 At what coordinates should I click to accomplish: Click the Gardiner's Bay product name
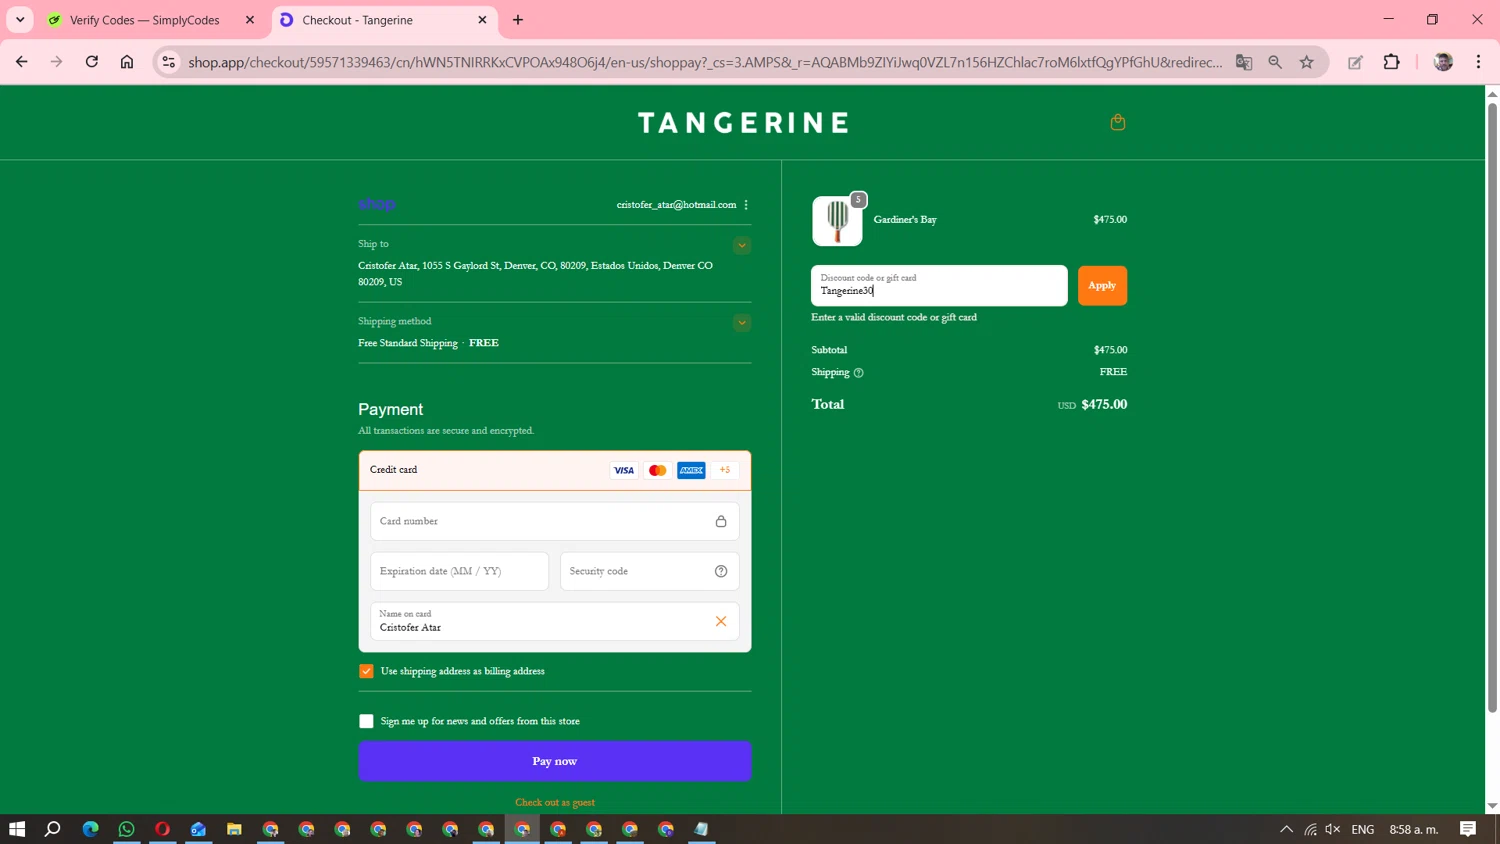tap(905, 220)
